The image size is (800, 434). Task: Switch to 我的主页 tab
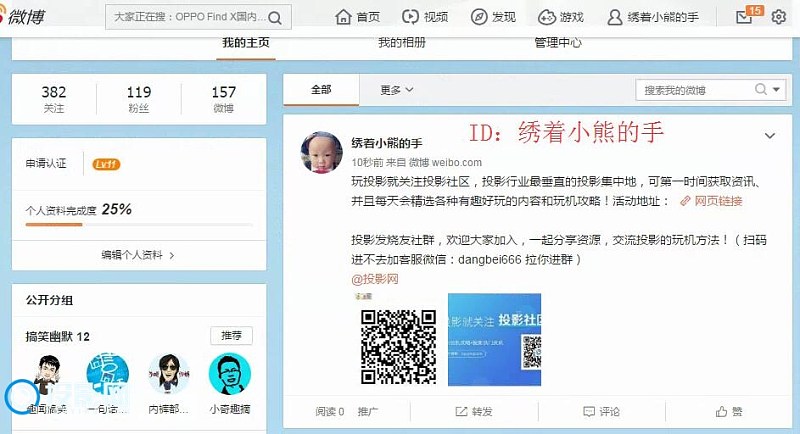(246, 43)
